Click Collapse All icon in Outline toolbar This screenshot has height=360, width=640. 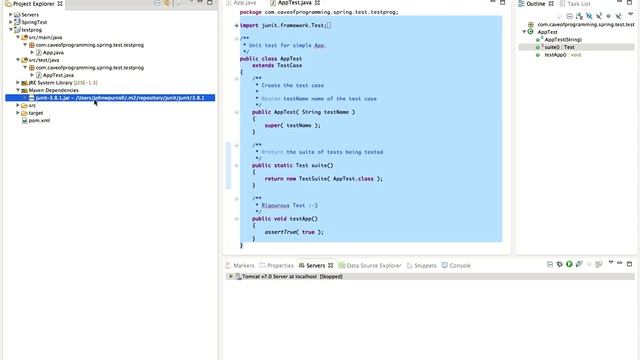pos(569,16)
